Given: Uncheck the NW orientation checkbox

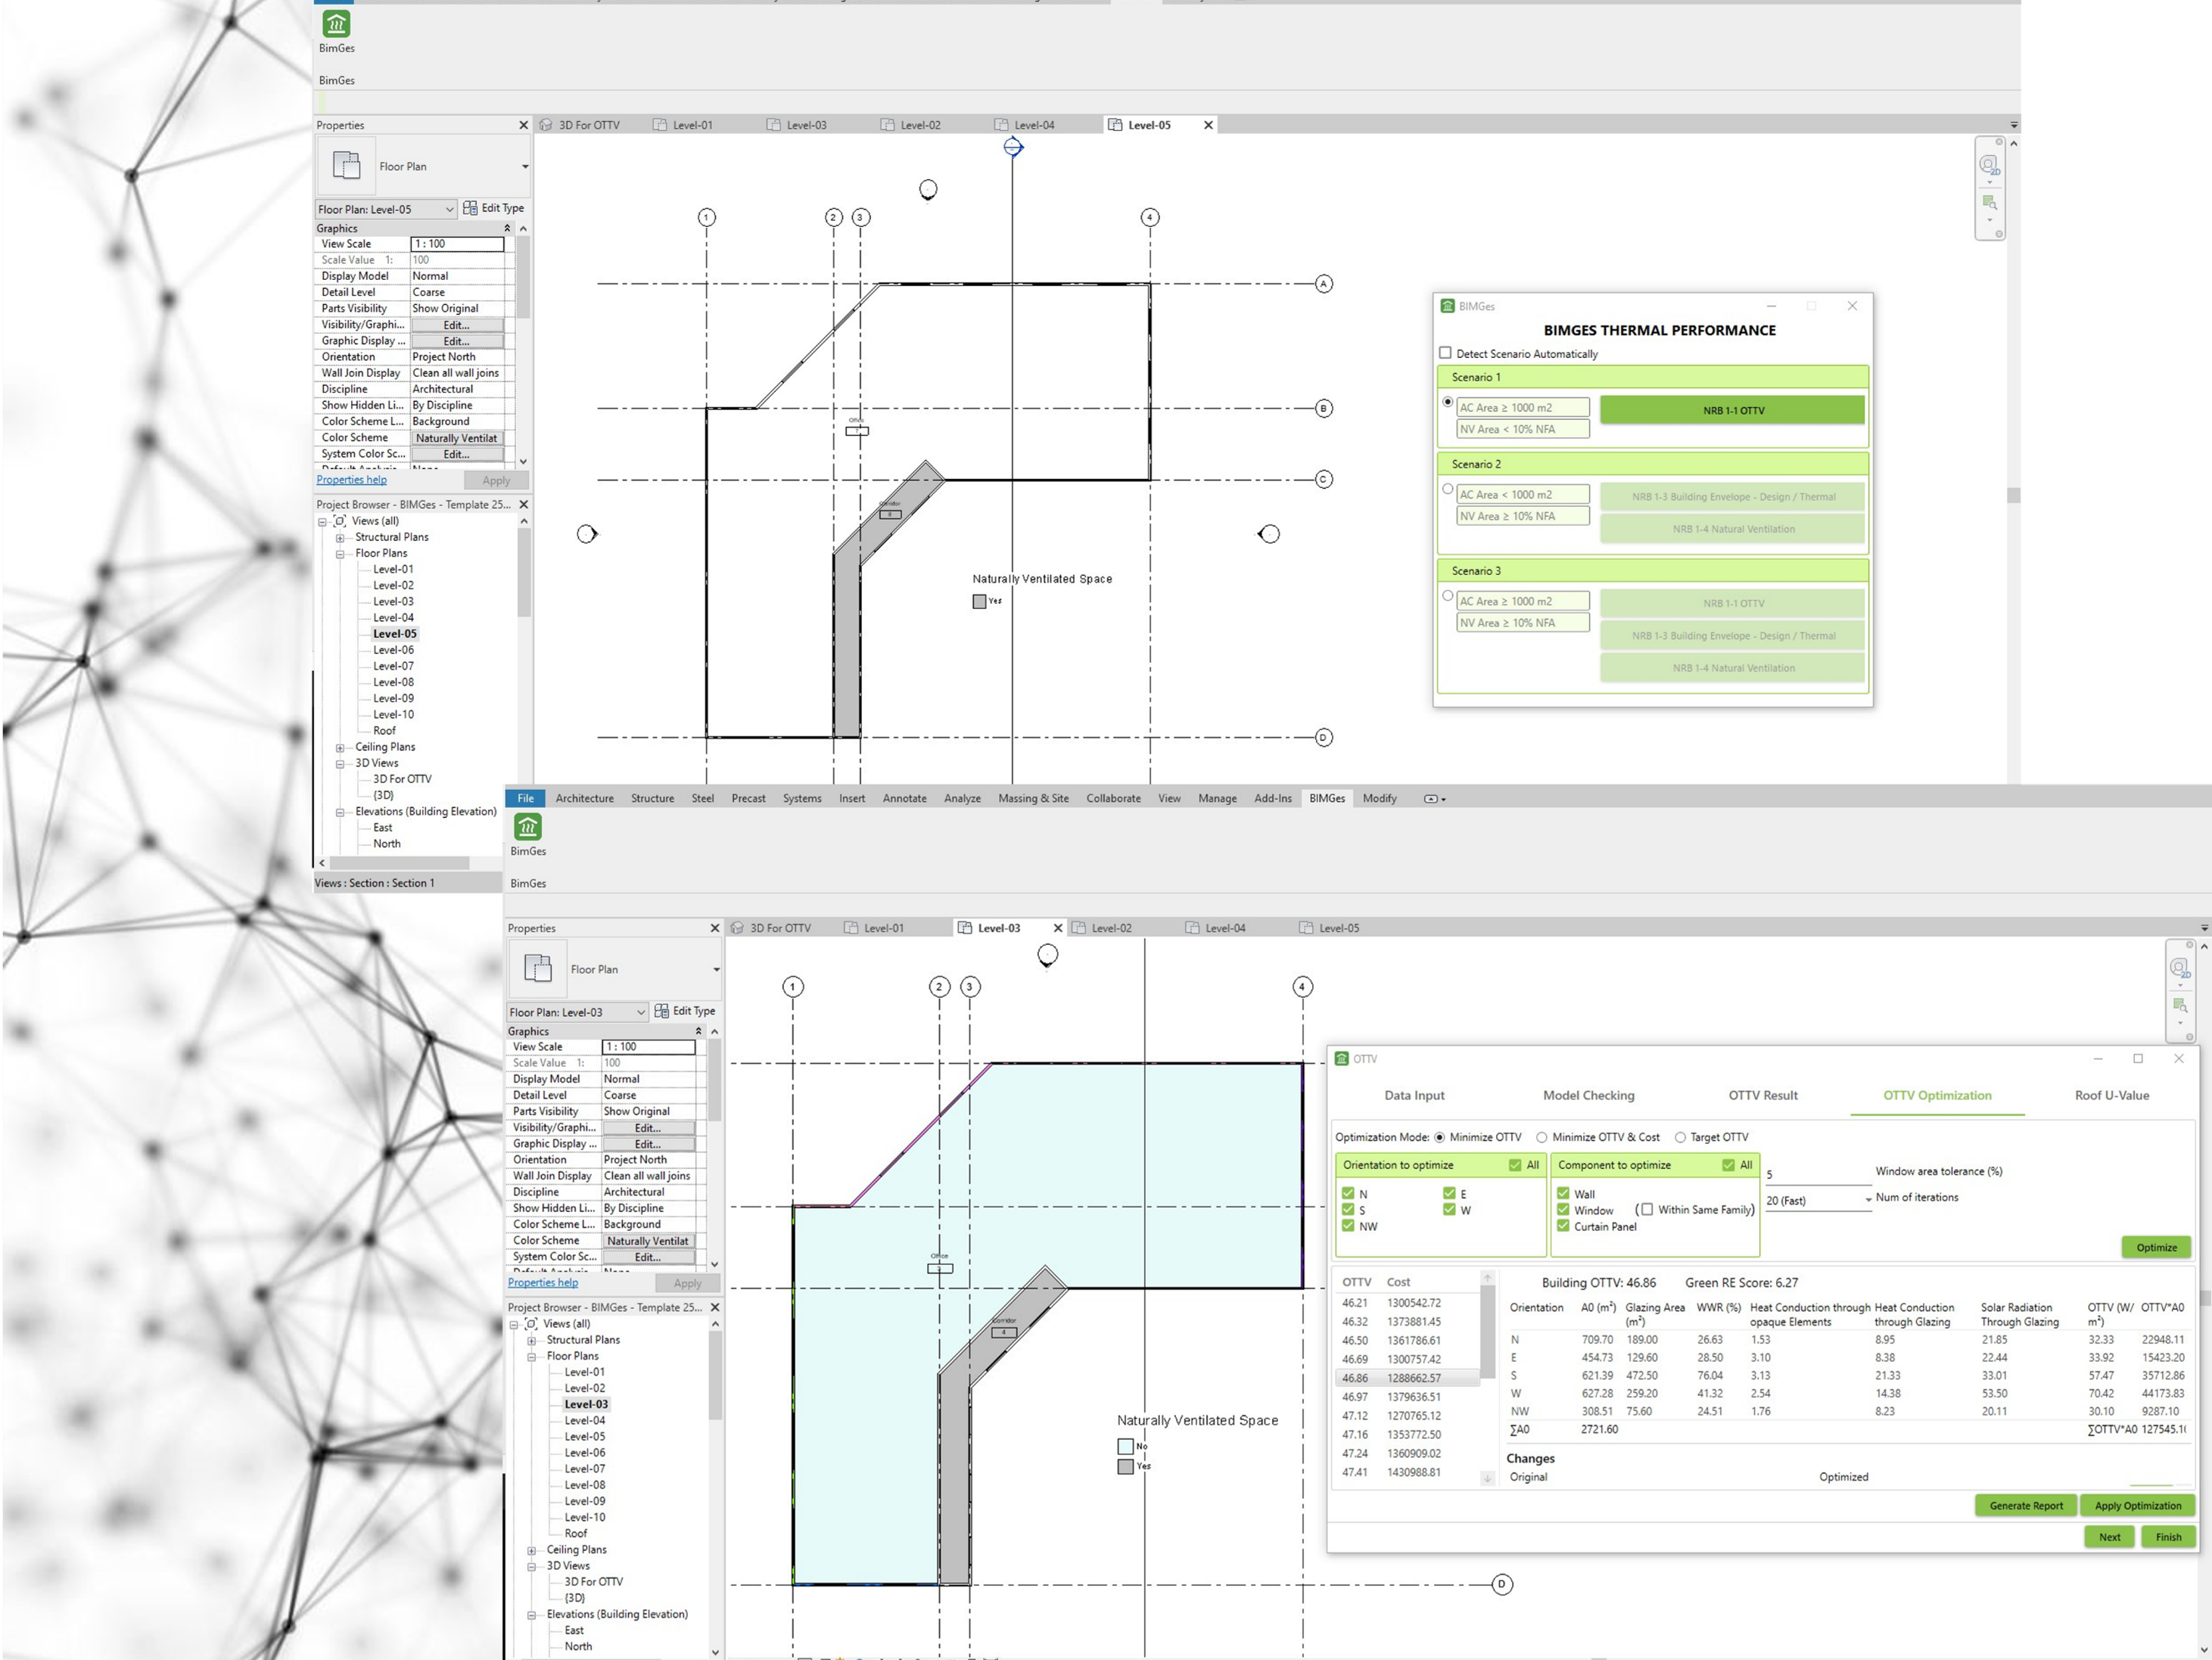Looking at the screenshot, I should (1348, 1226).
